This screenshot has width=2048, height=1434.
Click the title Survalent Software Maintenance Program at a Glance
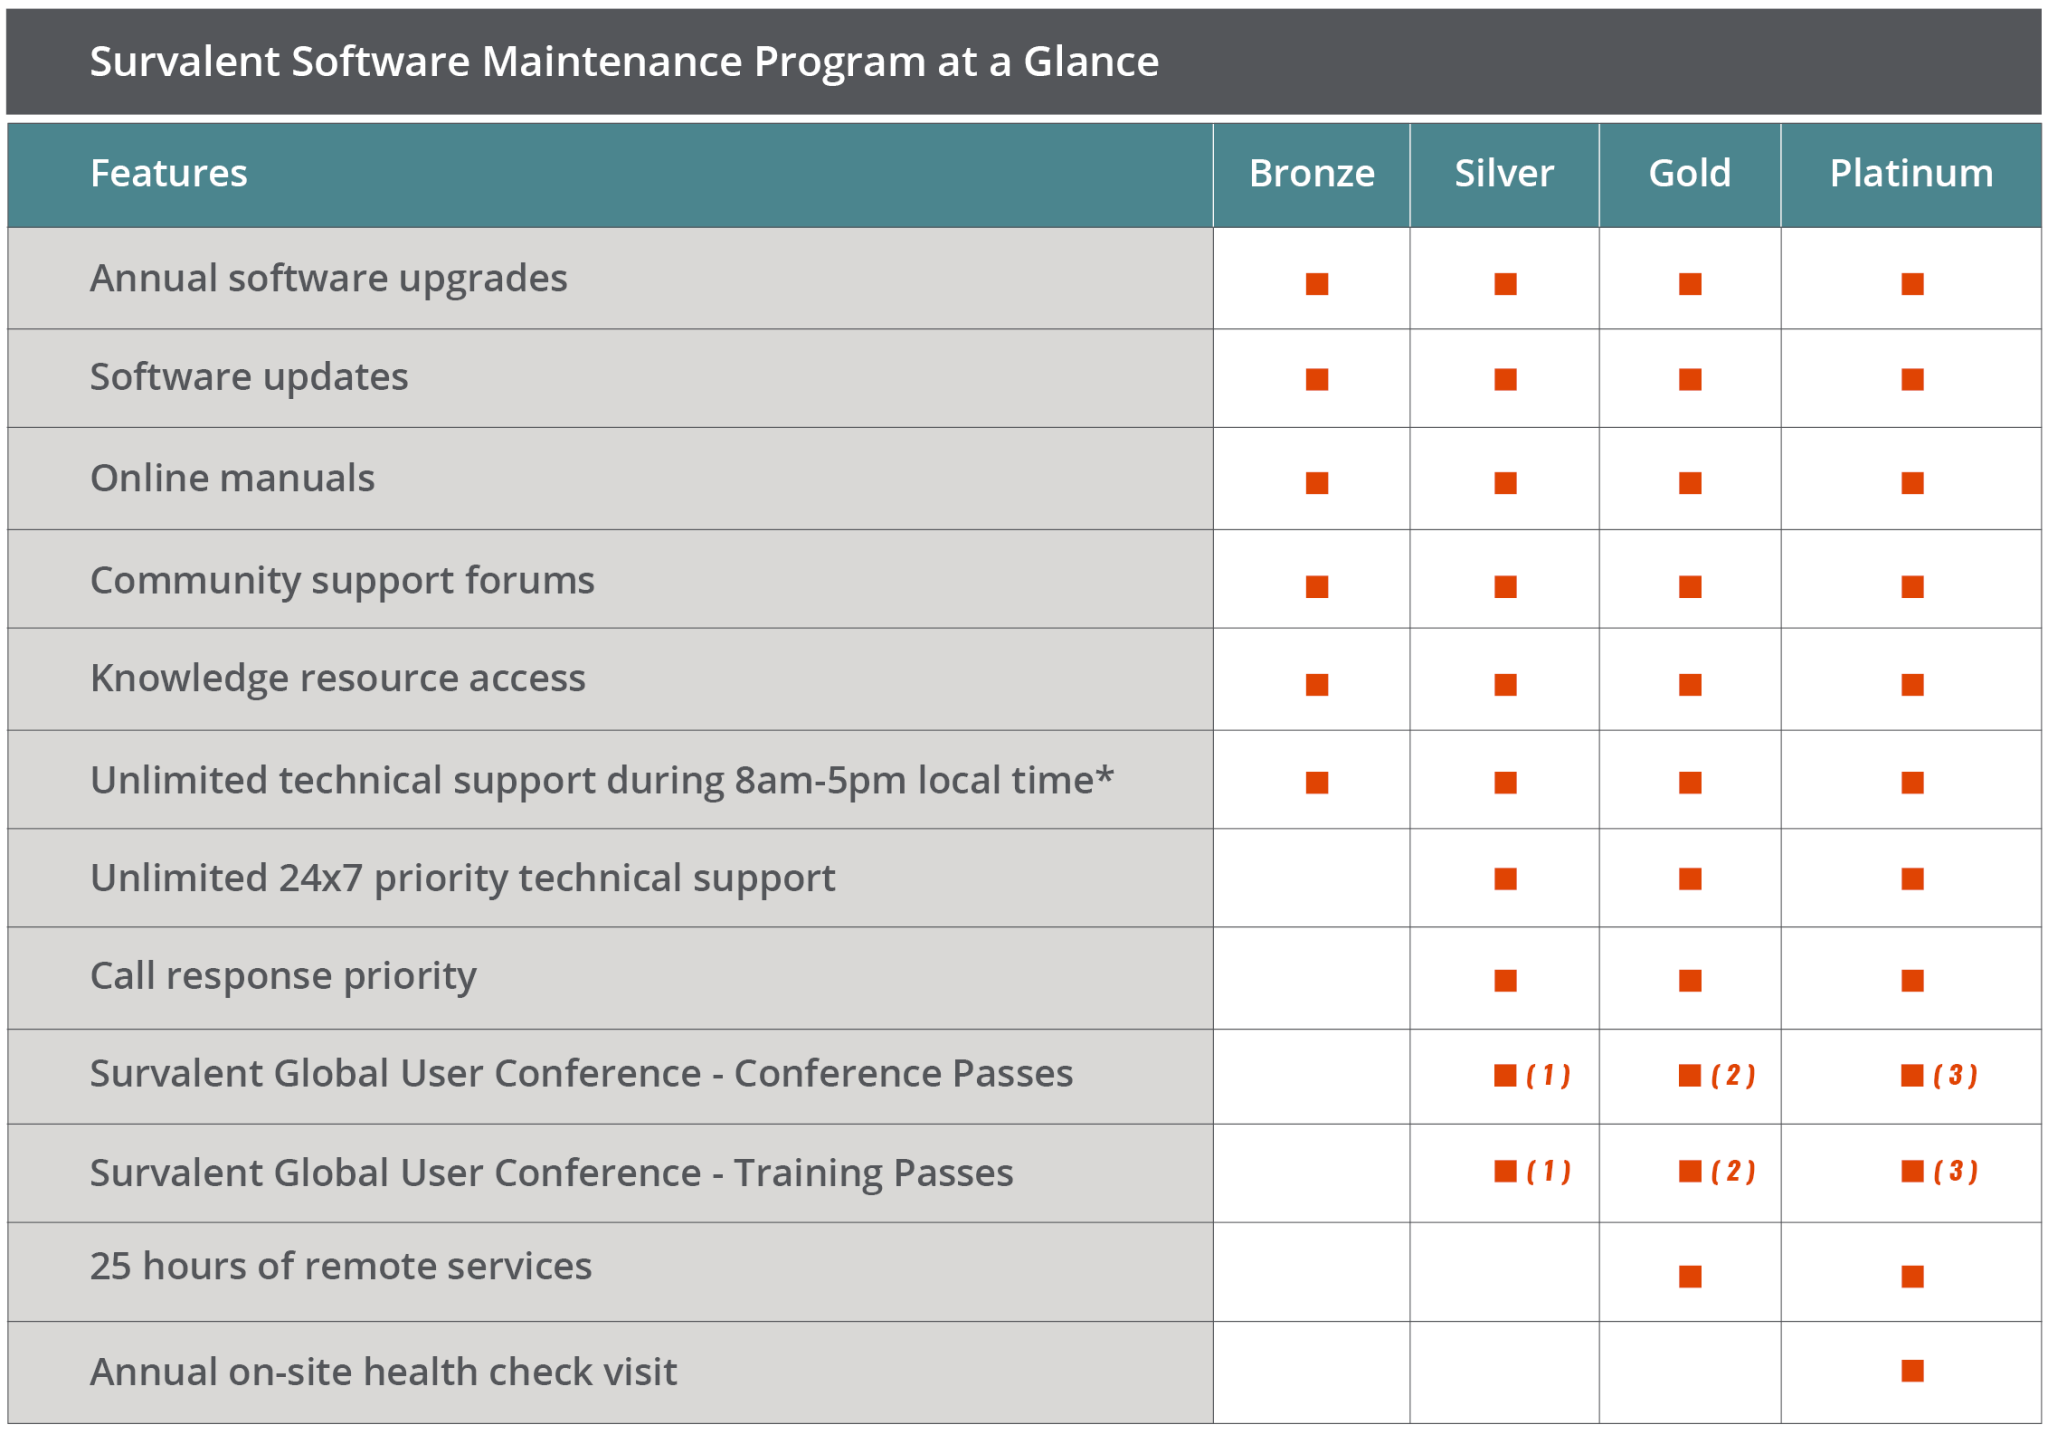(x=624, y=62)
